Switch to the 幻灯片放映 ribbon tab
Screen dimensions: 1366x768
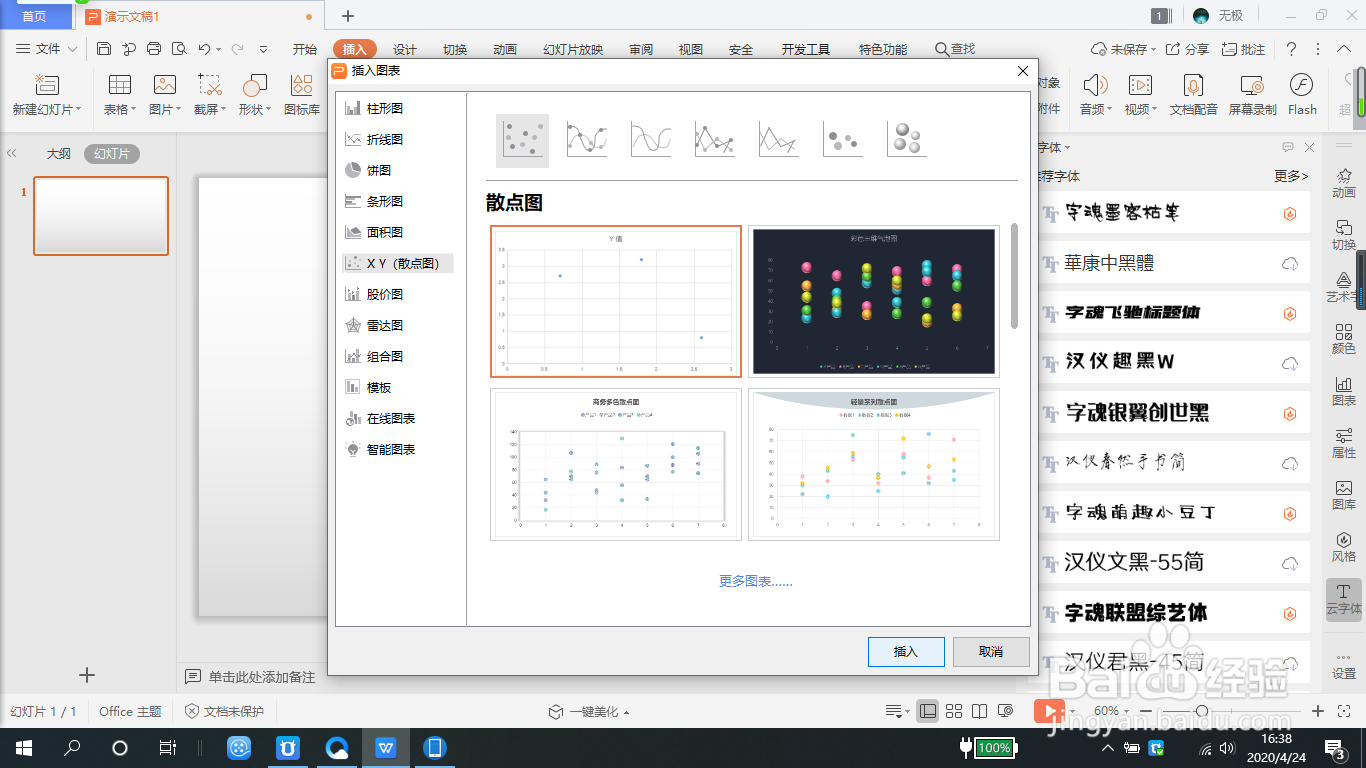[573, 49]
